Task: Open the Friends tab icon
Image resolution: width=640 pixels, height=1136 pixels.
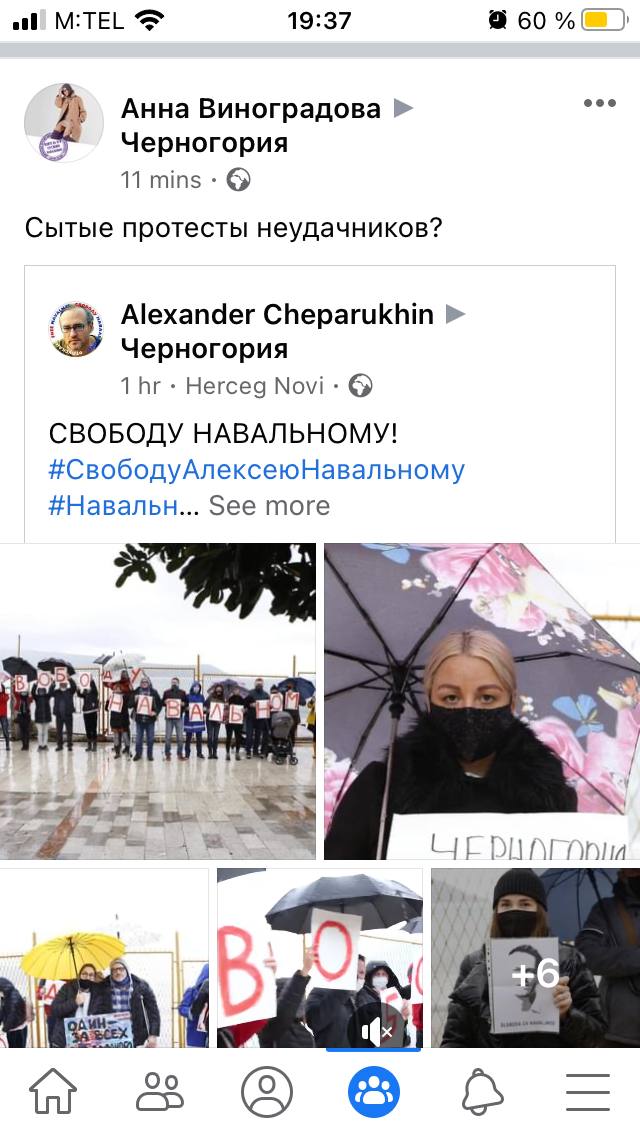Action: [160, 1091]
